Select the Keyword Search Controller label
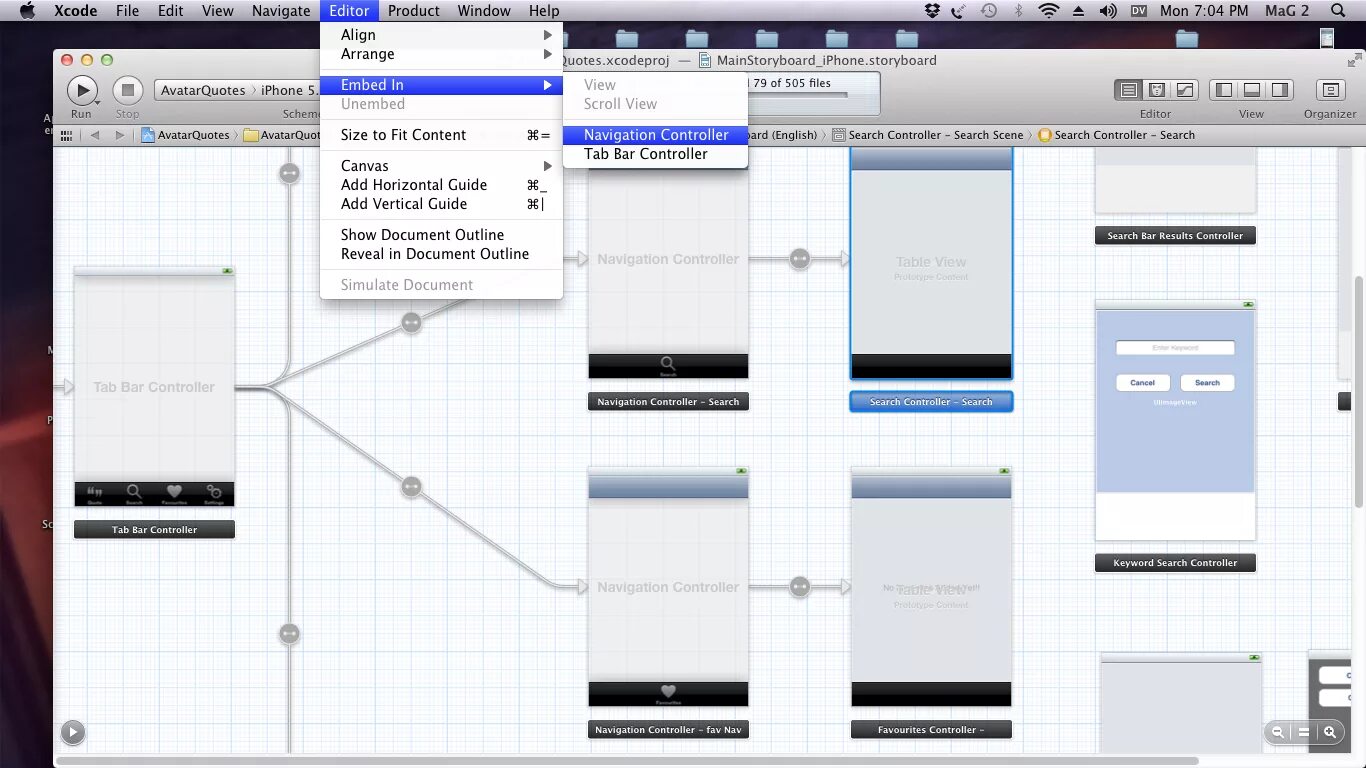 pyautogui.click(x=1175, y=563)
